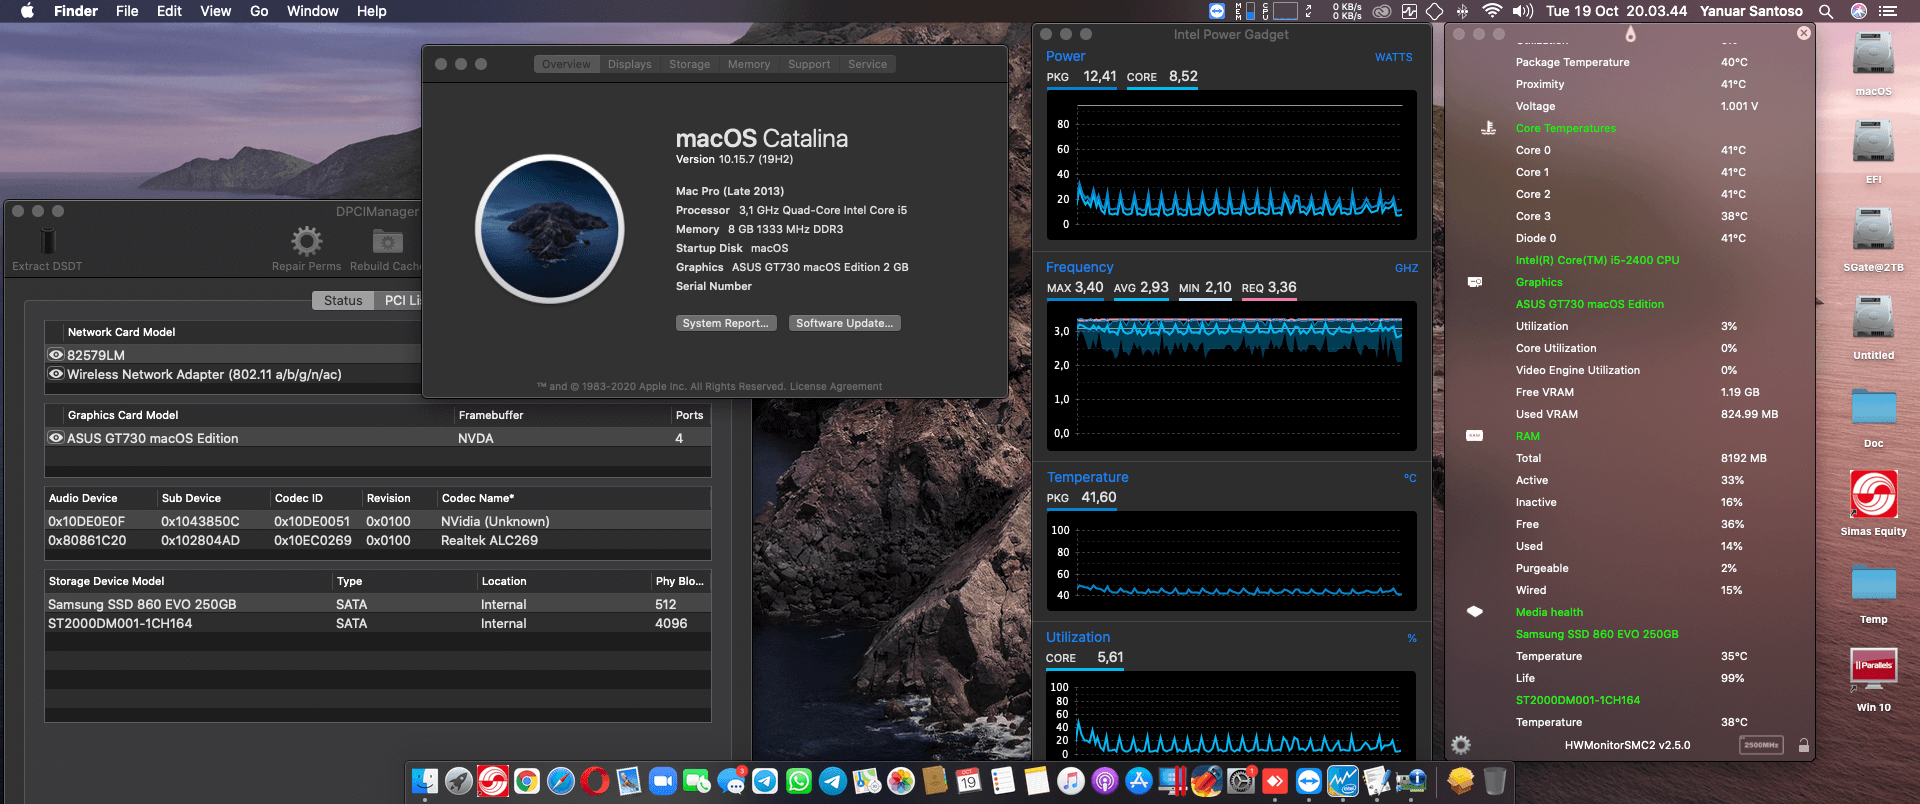Image resolution: width=1920 pixels, height=804 pixels.
Task: Select the EFI drive desktop icon
Action: (1873, 143)
